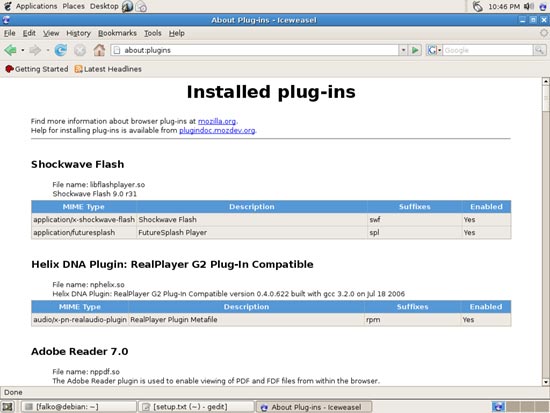
Task: Click the nphelix.so file name line
Action: (x=88, y=285)
